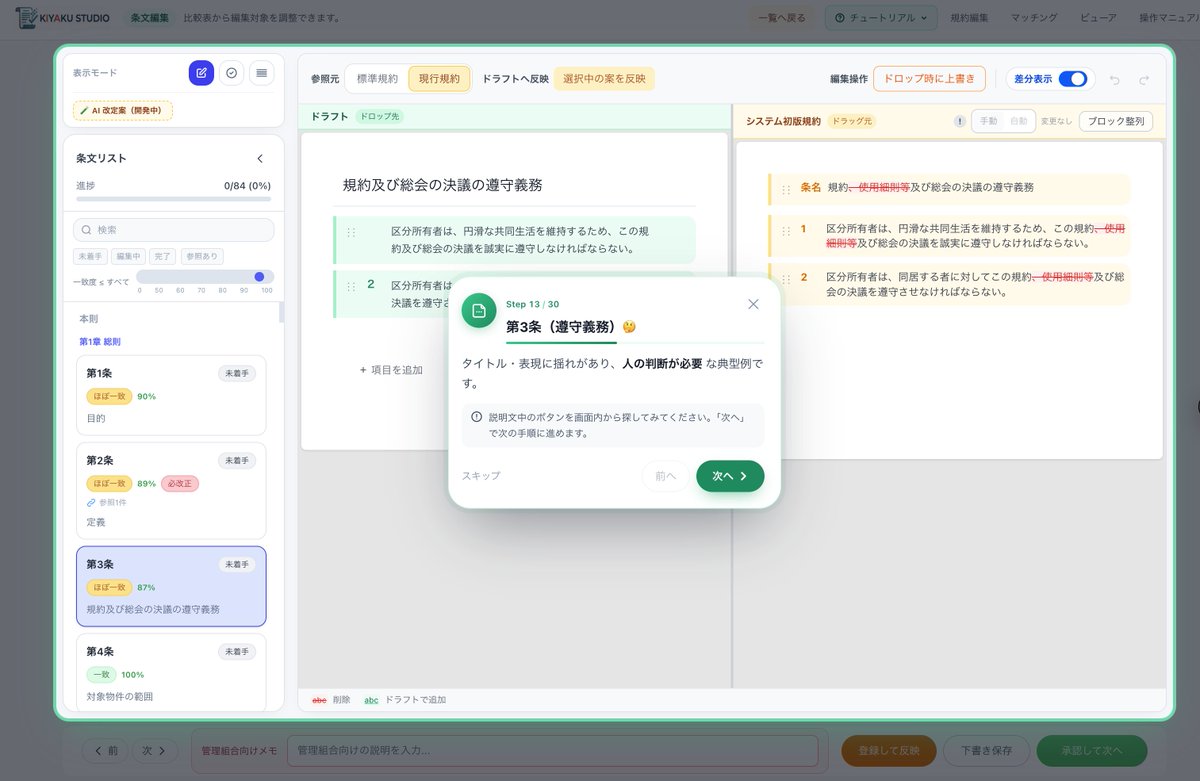
Task: Click 一覧へ戻る button
Action: (782, 17)
